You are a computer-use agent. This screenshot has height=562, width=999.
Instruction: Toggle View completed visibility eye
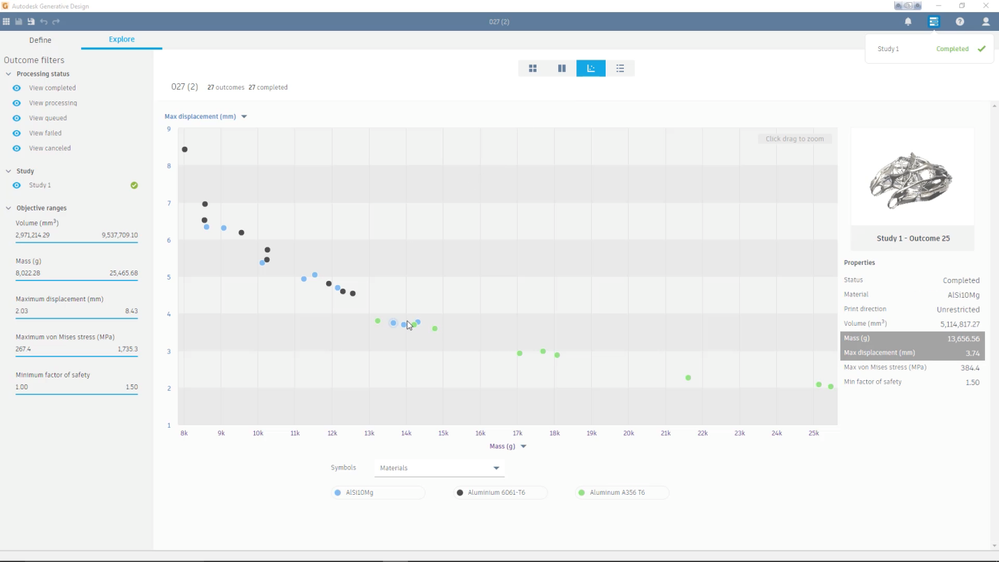[x=17, y=88]
